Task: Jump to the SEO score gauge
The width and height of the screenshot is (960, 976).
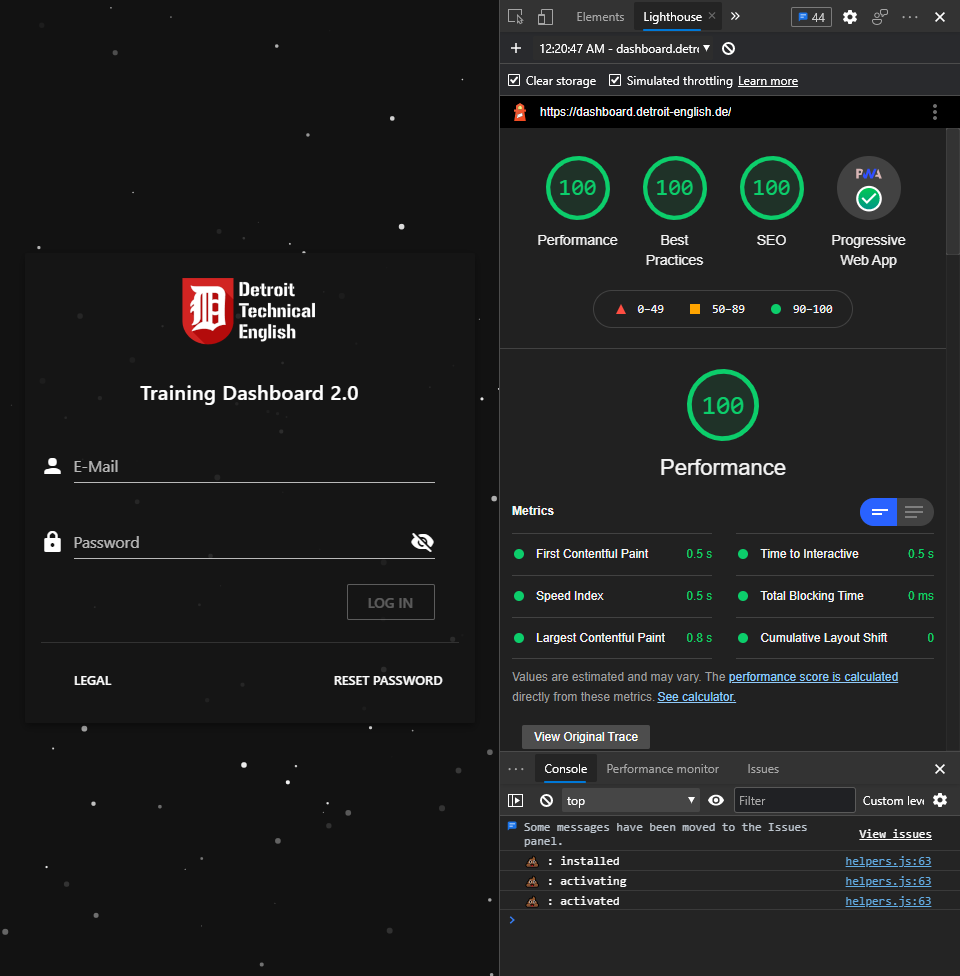Action: click(x=772, y=188)
